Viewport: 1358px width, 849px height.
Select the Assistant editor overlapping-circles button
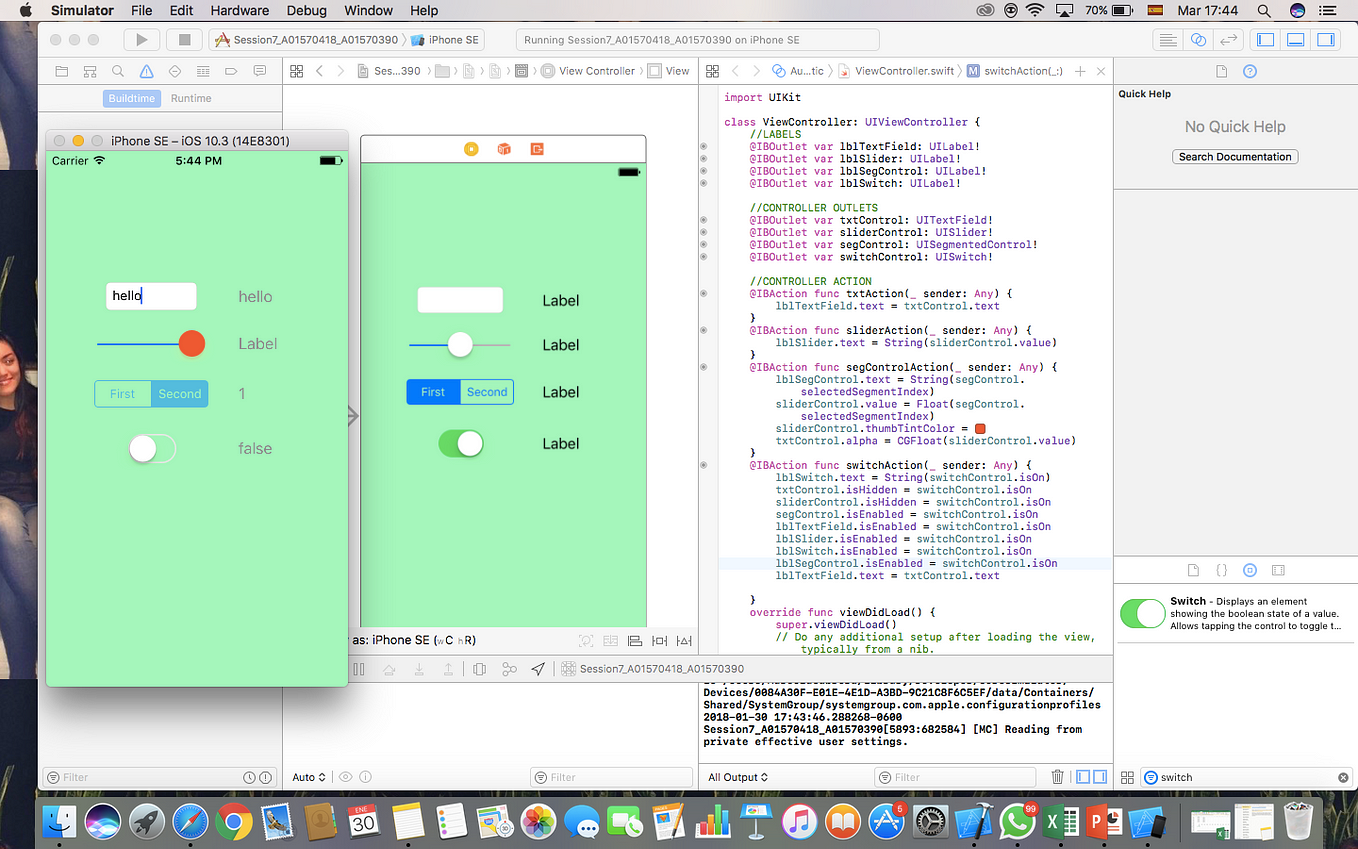pos(1198,40)
